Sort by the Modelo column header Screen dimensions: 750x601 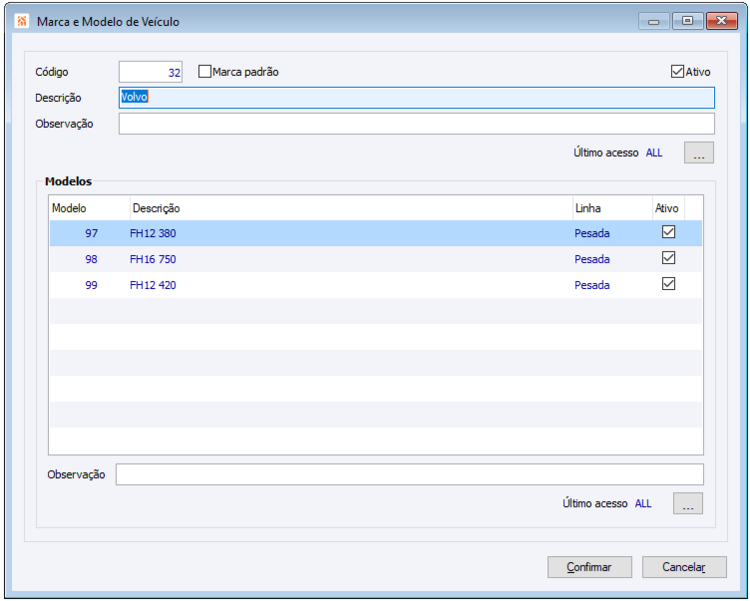(90, 208)
